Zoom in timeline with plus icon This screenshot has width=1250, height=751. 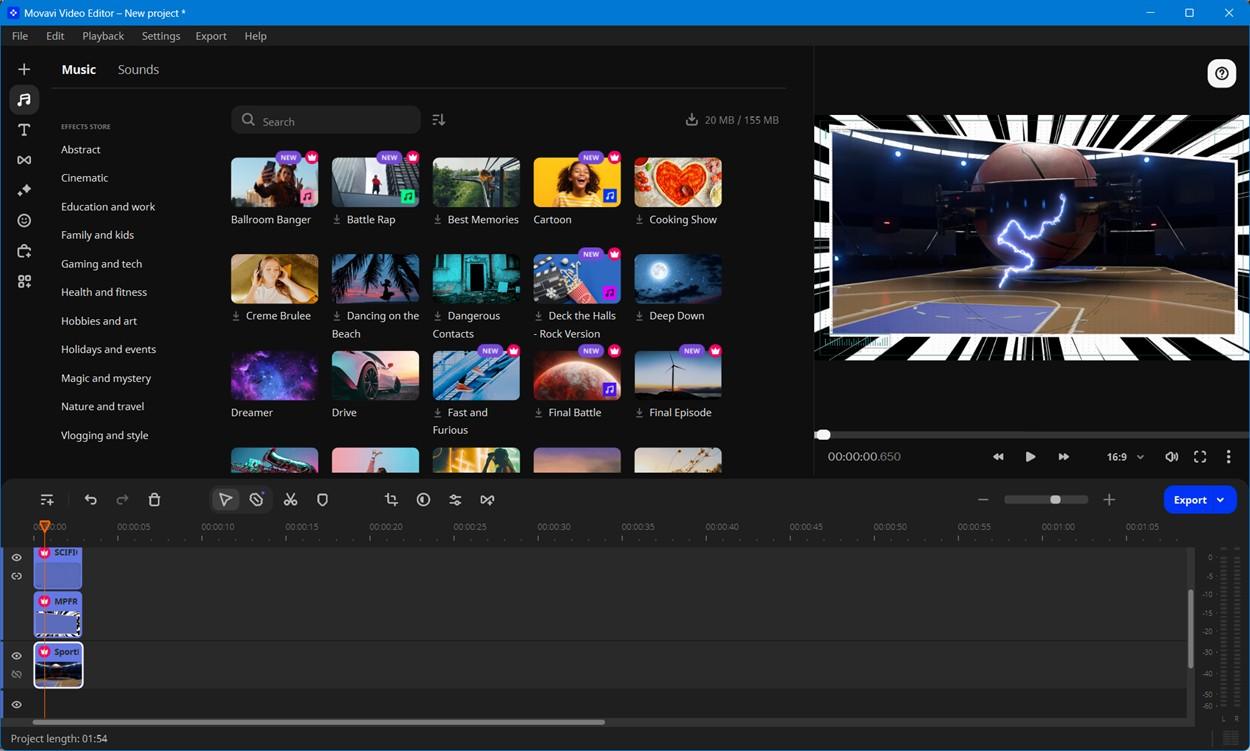(1109, 500)
